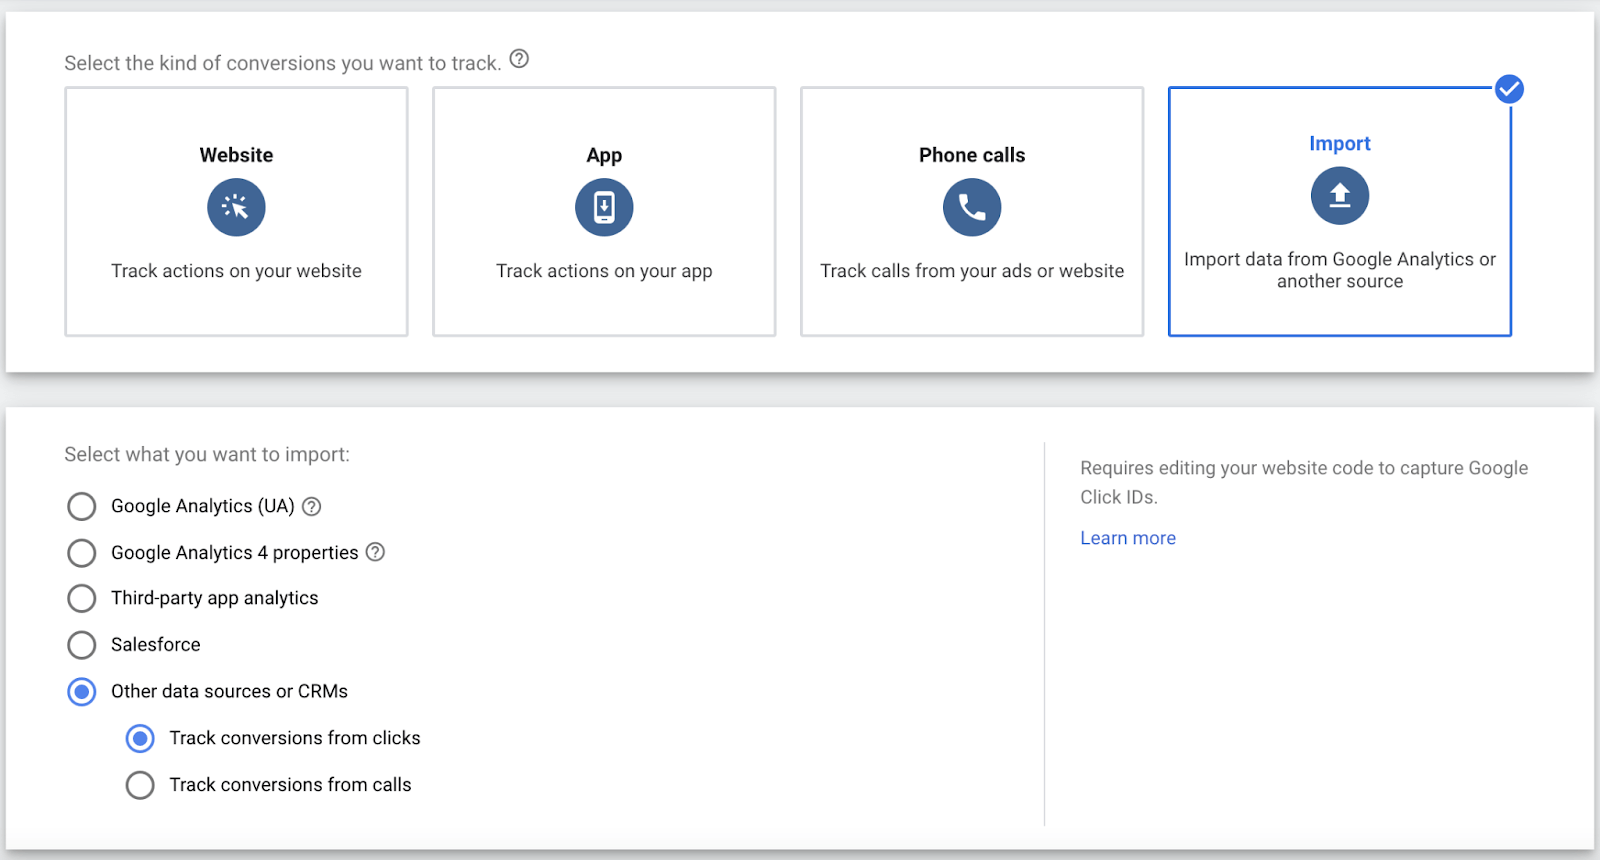This screenshot has width=1600, height=860.
Task: Select Third-party app analytics radio button
Action: [x=82, y=598]
